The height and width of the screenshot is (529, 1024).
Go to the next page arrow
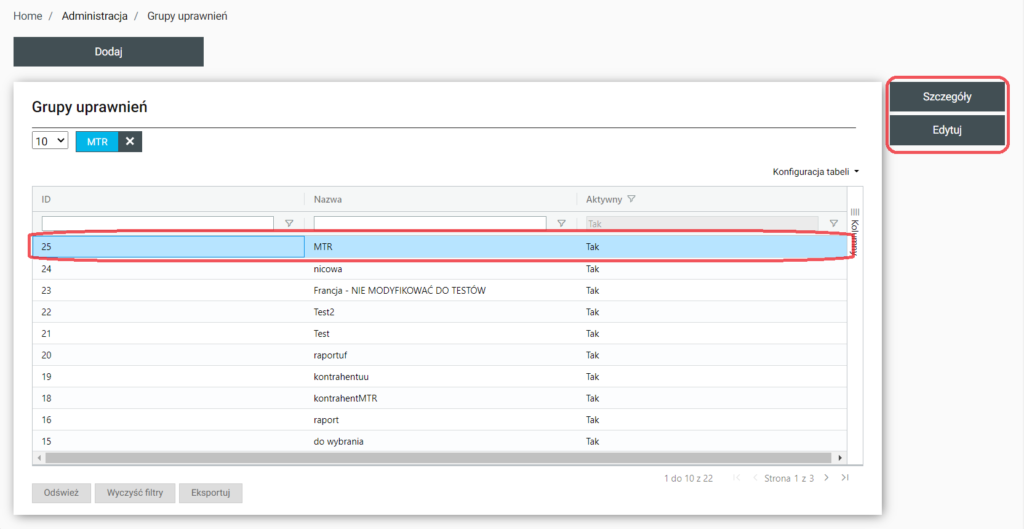point(825,478)
